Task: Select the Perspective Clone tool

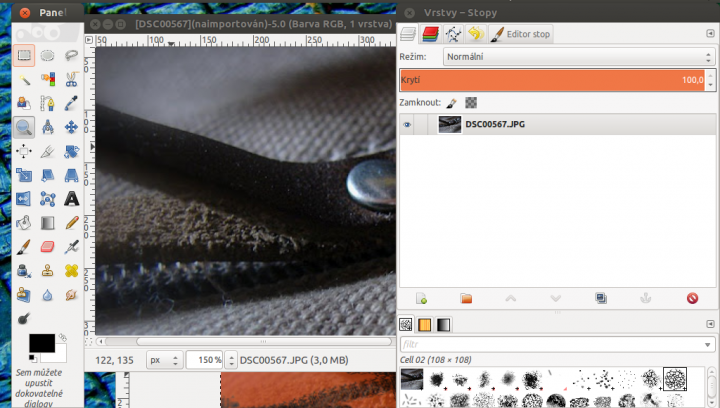Action: [24, 295]
